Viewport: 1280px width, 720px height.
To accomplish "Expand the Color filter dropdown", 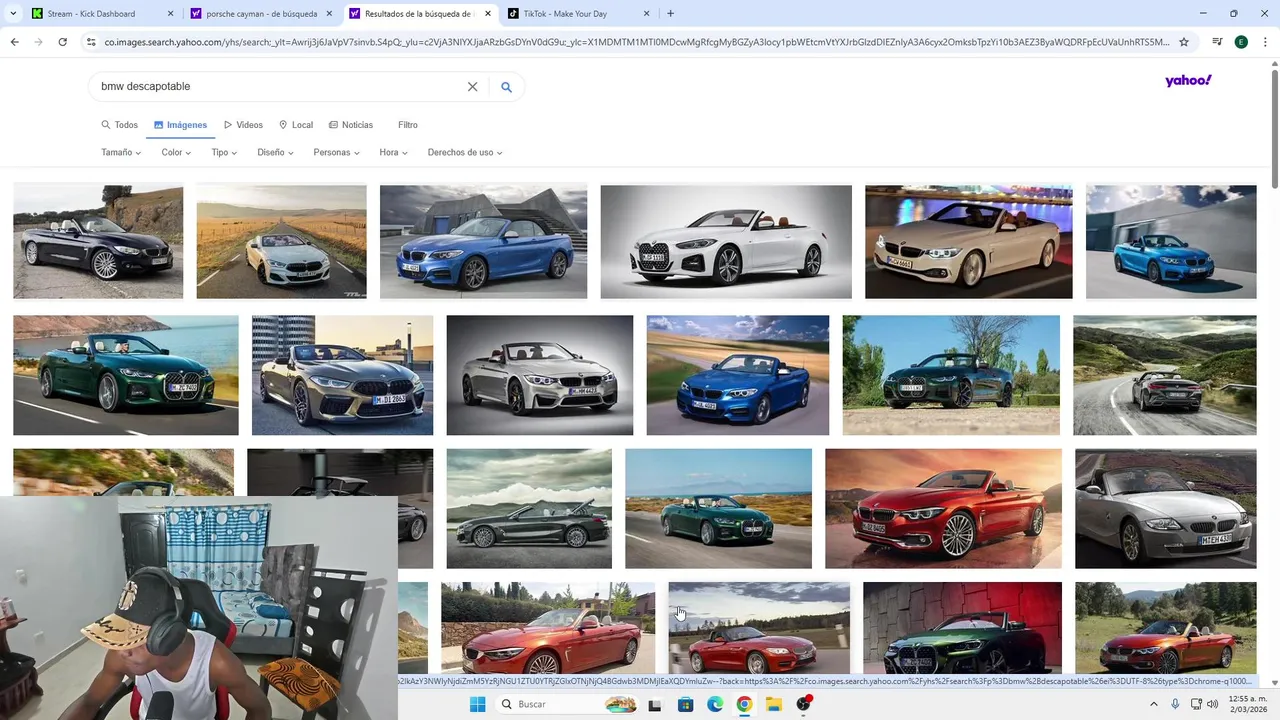I will click(x=176, y=152).
